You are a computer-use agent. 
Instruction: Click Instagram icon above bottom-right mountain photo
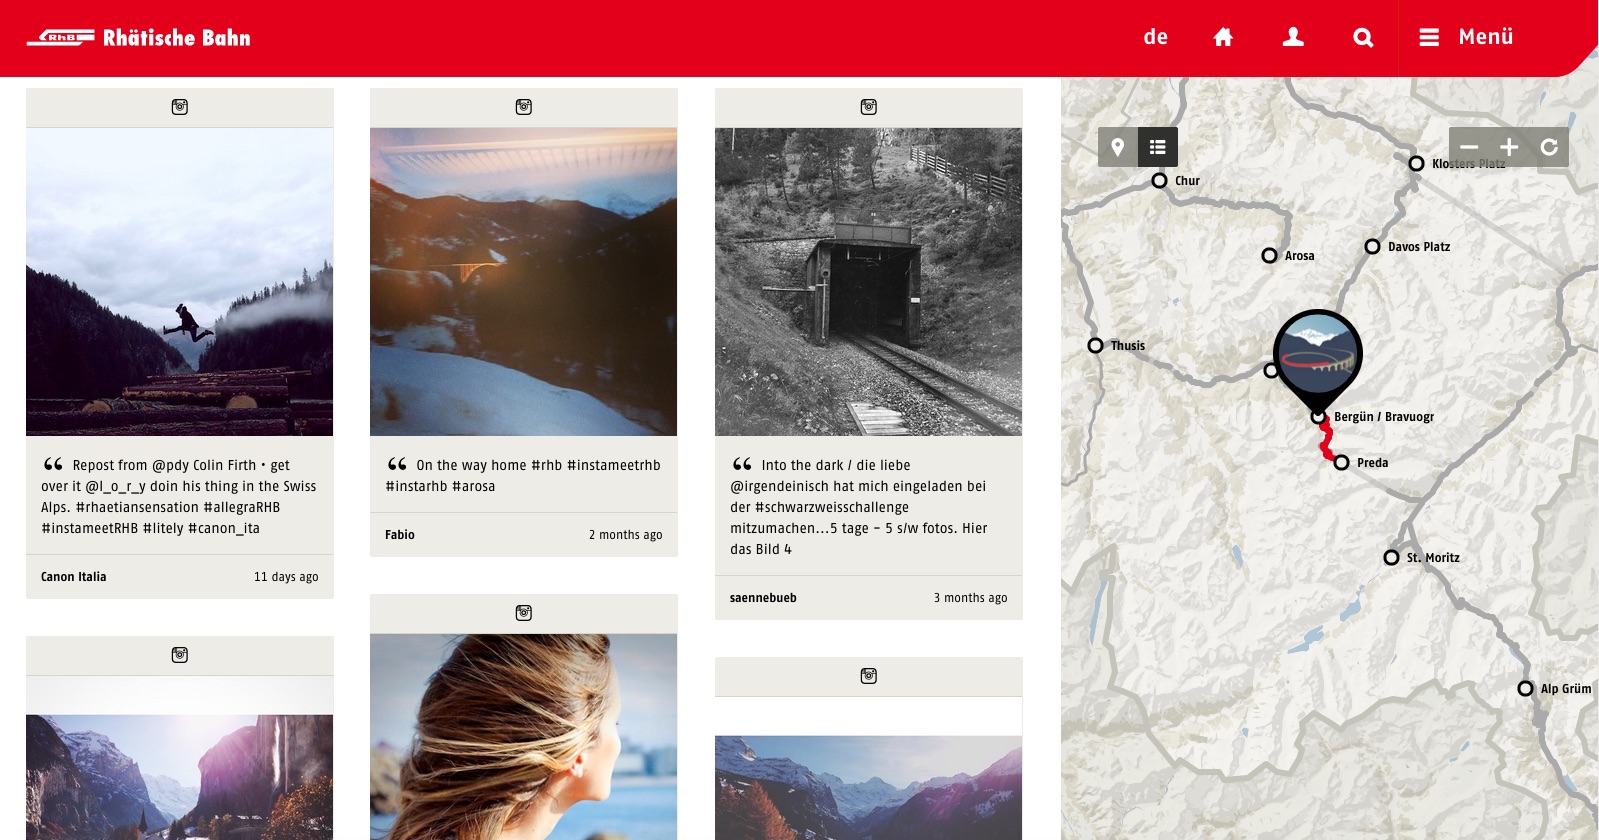tap(869, 676)
